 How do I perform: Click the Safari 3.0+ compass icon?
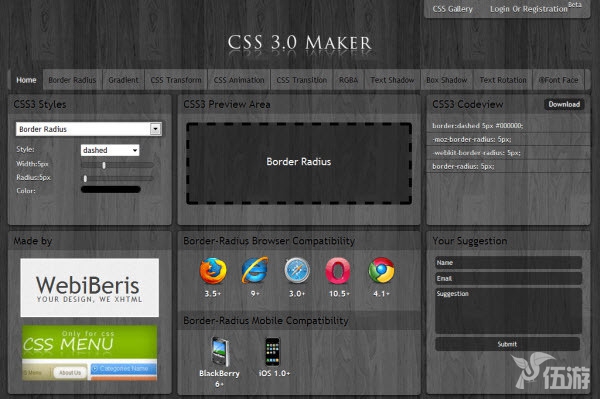(297, 270)
